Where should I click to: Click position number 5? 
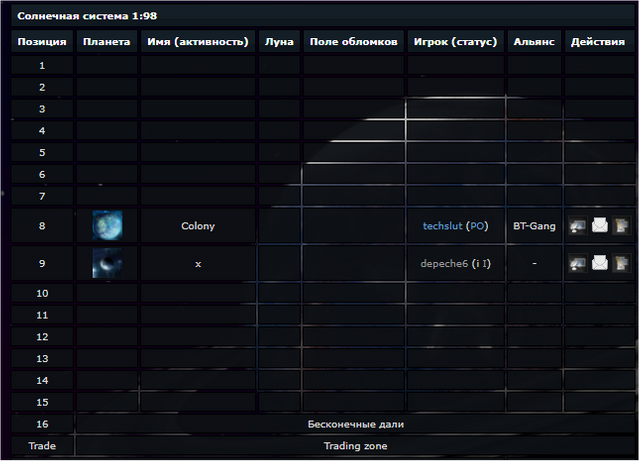click(x=42, y=153)
